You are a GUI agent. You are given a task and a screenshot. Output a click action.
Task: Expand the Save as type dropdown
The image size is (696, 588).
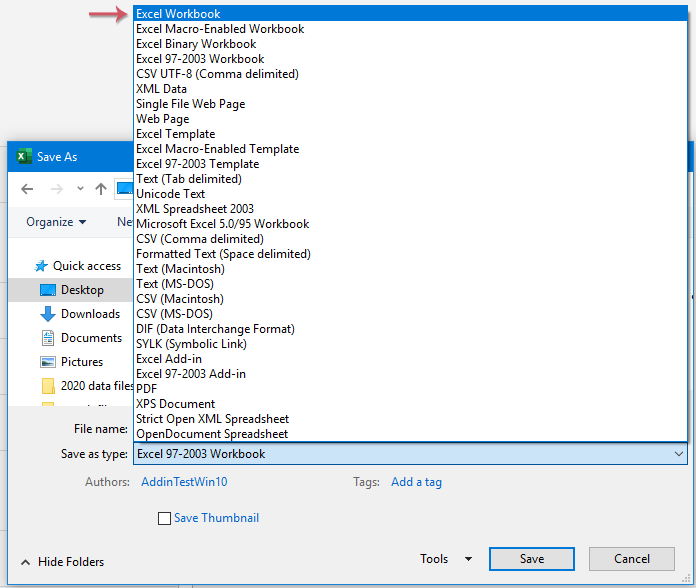pyautogui.click(x=679, y=454)
